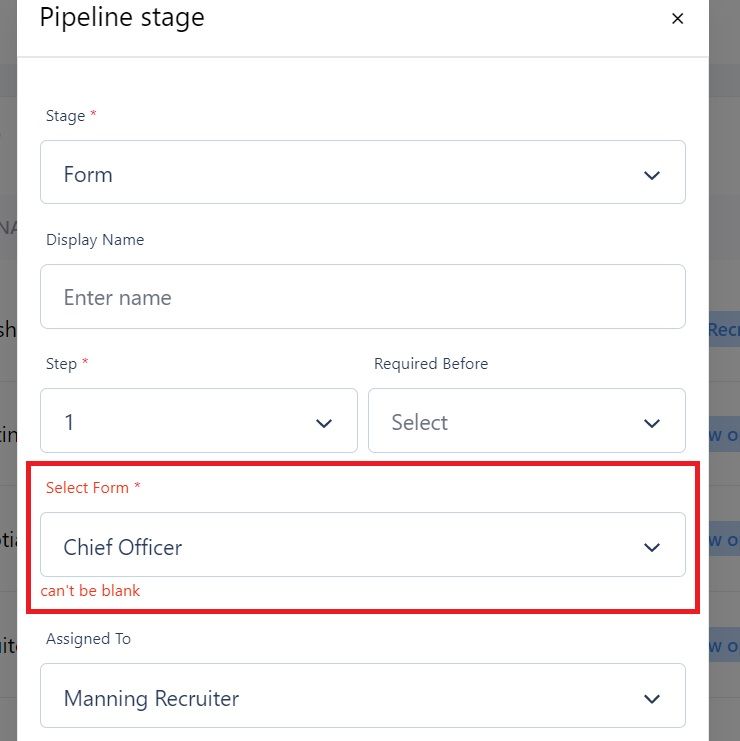Screen dimensions: 740x741
Task: Open the Stage dropdown showing Form
Action: (x=362, y=172)
